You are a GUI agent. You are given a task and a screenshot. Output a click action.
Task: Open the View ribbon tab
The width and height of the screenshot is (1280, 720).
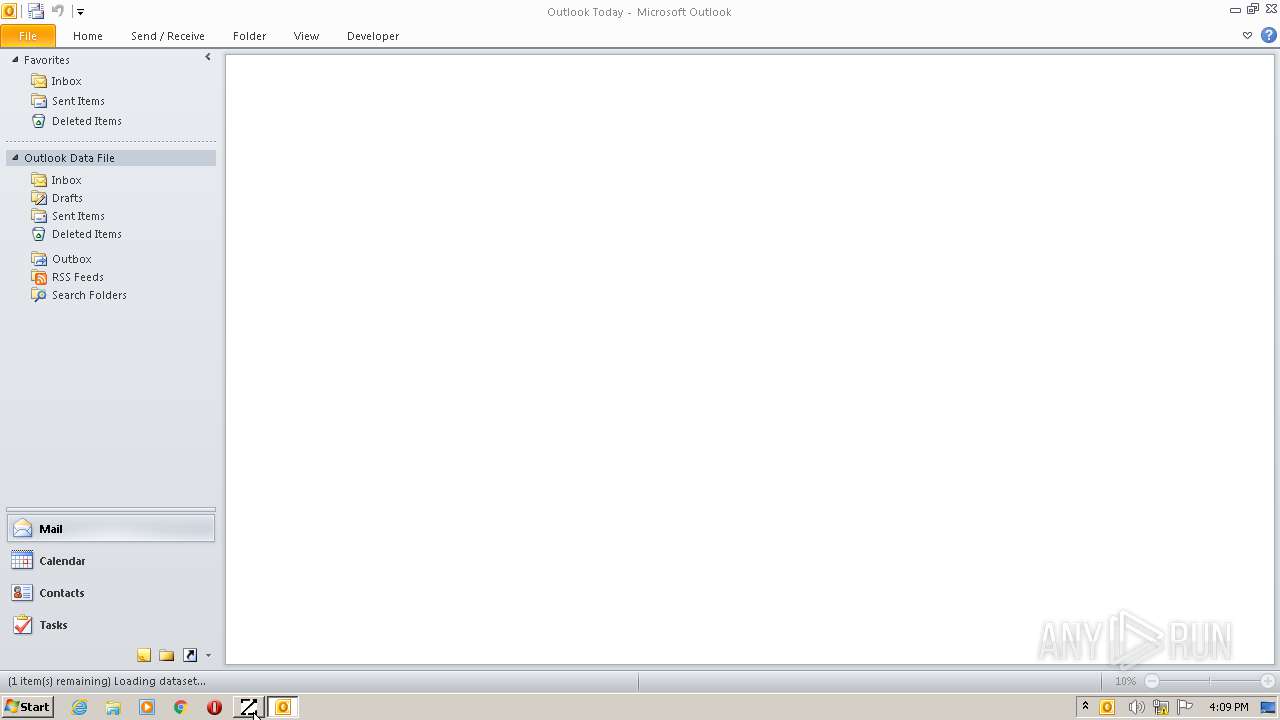(x=306, y=36)
